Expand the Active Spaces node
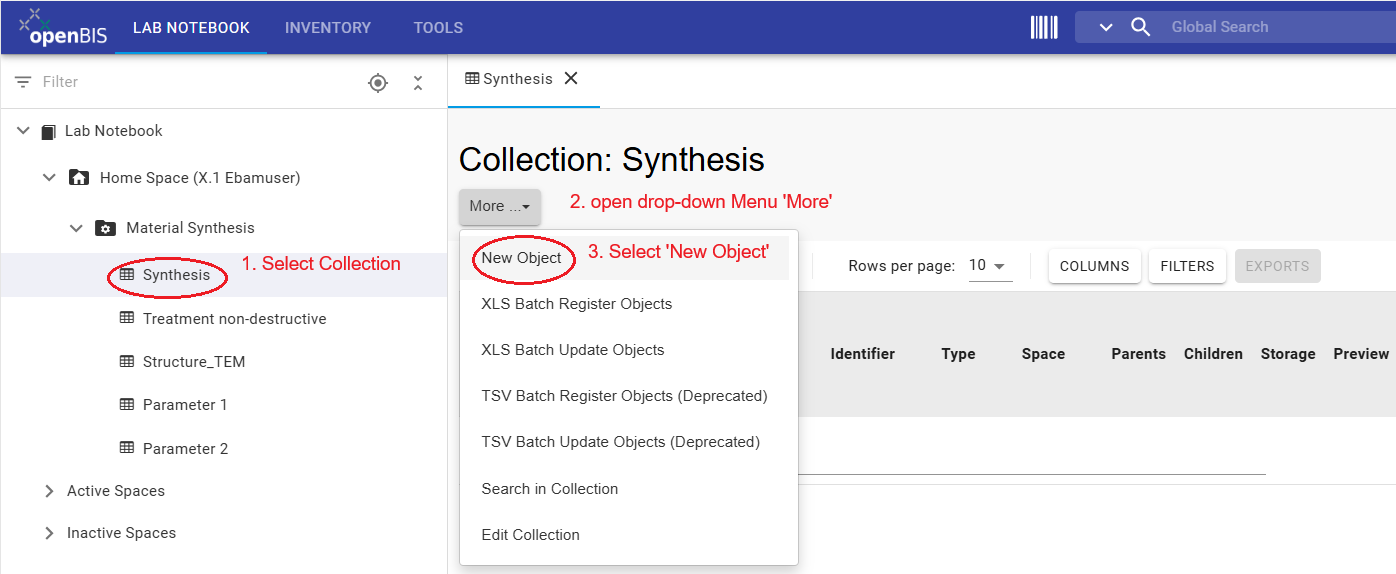 (x=49, y=491)
